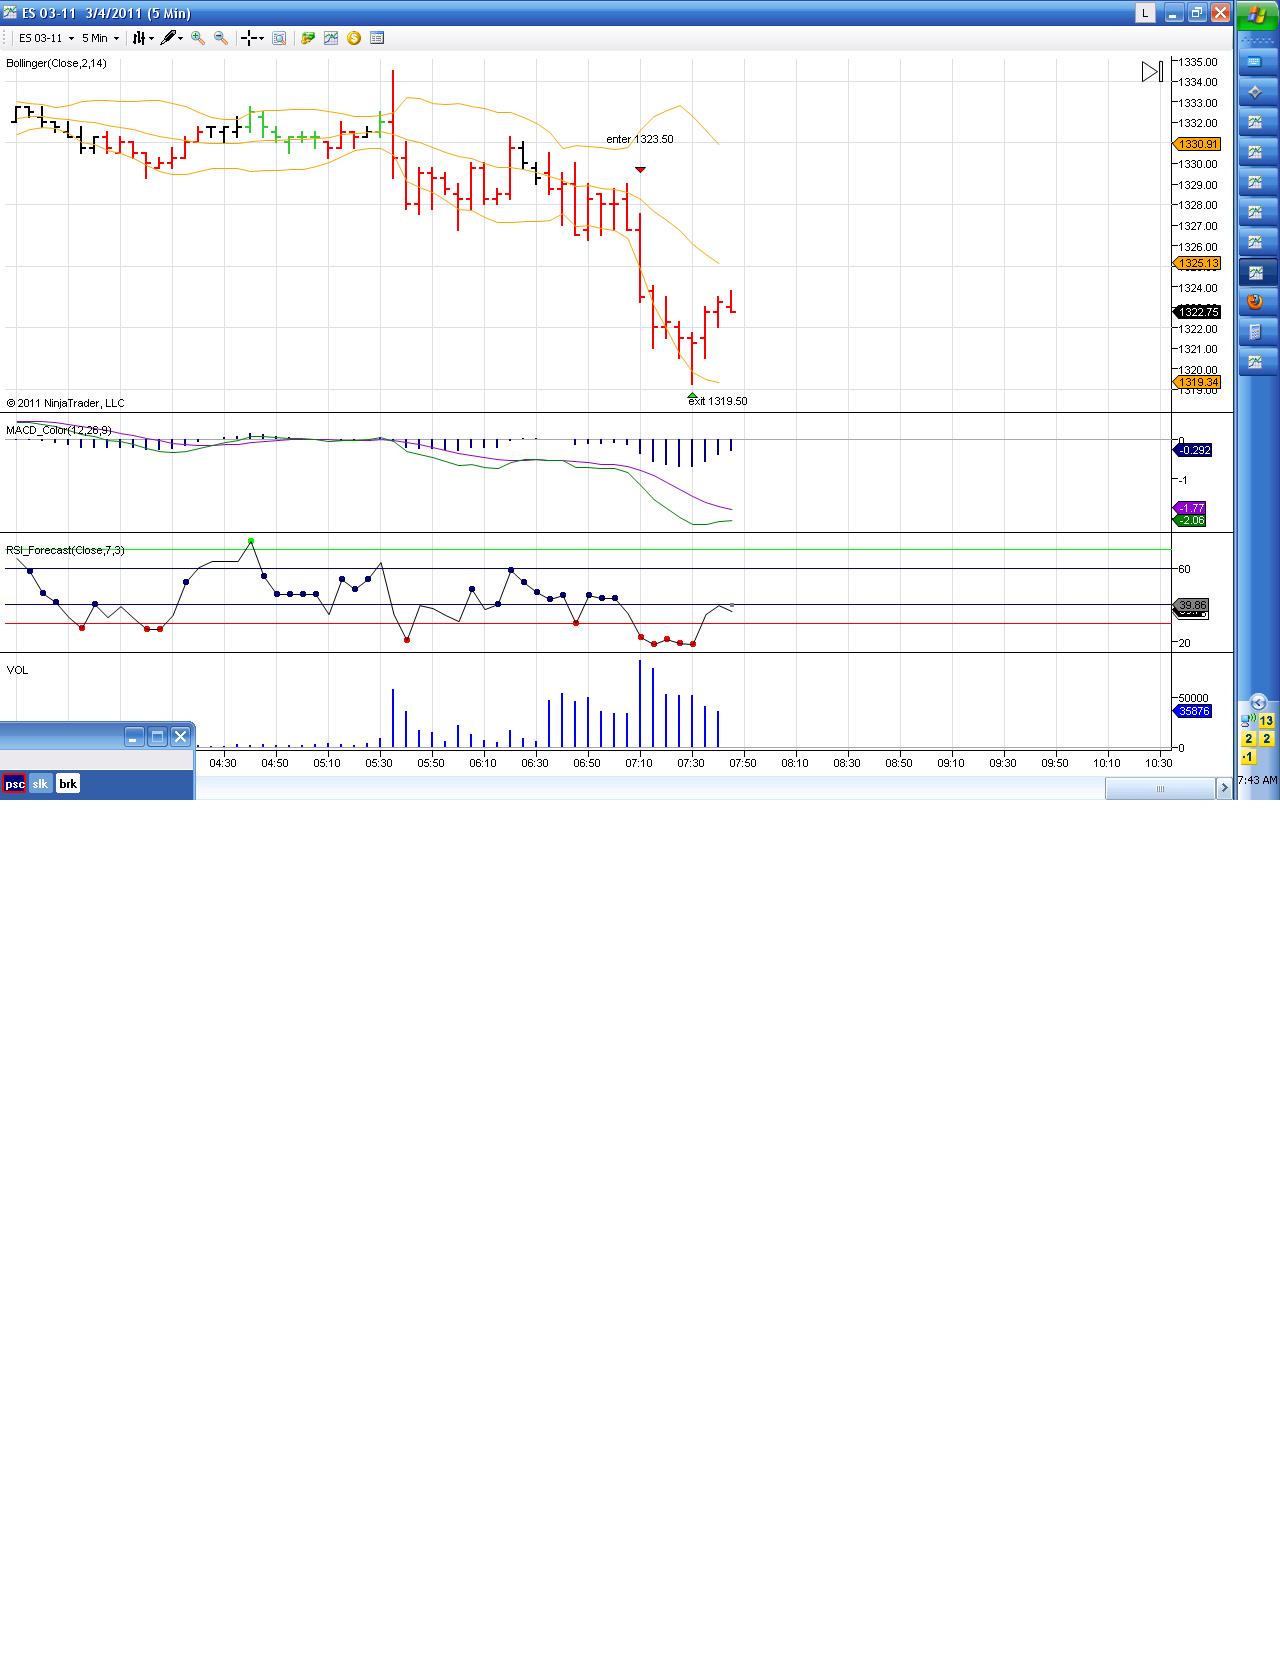Viewport: 1280px width, 1660px height.
Task: Click the 05:30 time axis label
Action: [379, 763]
